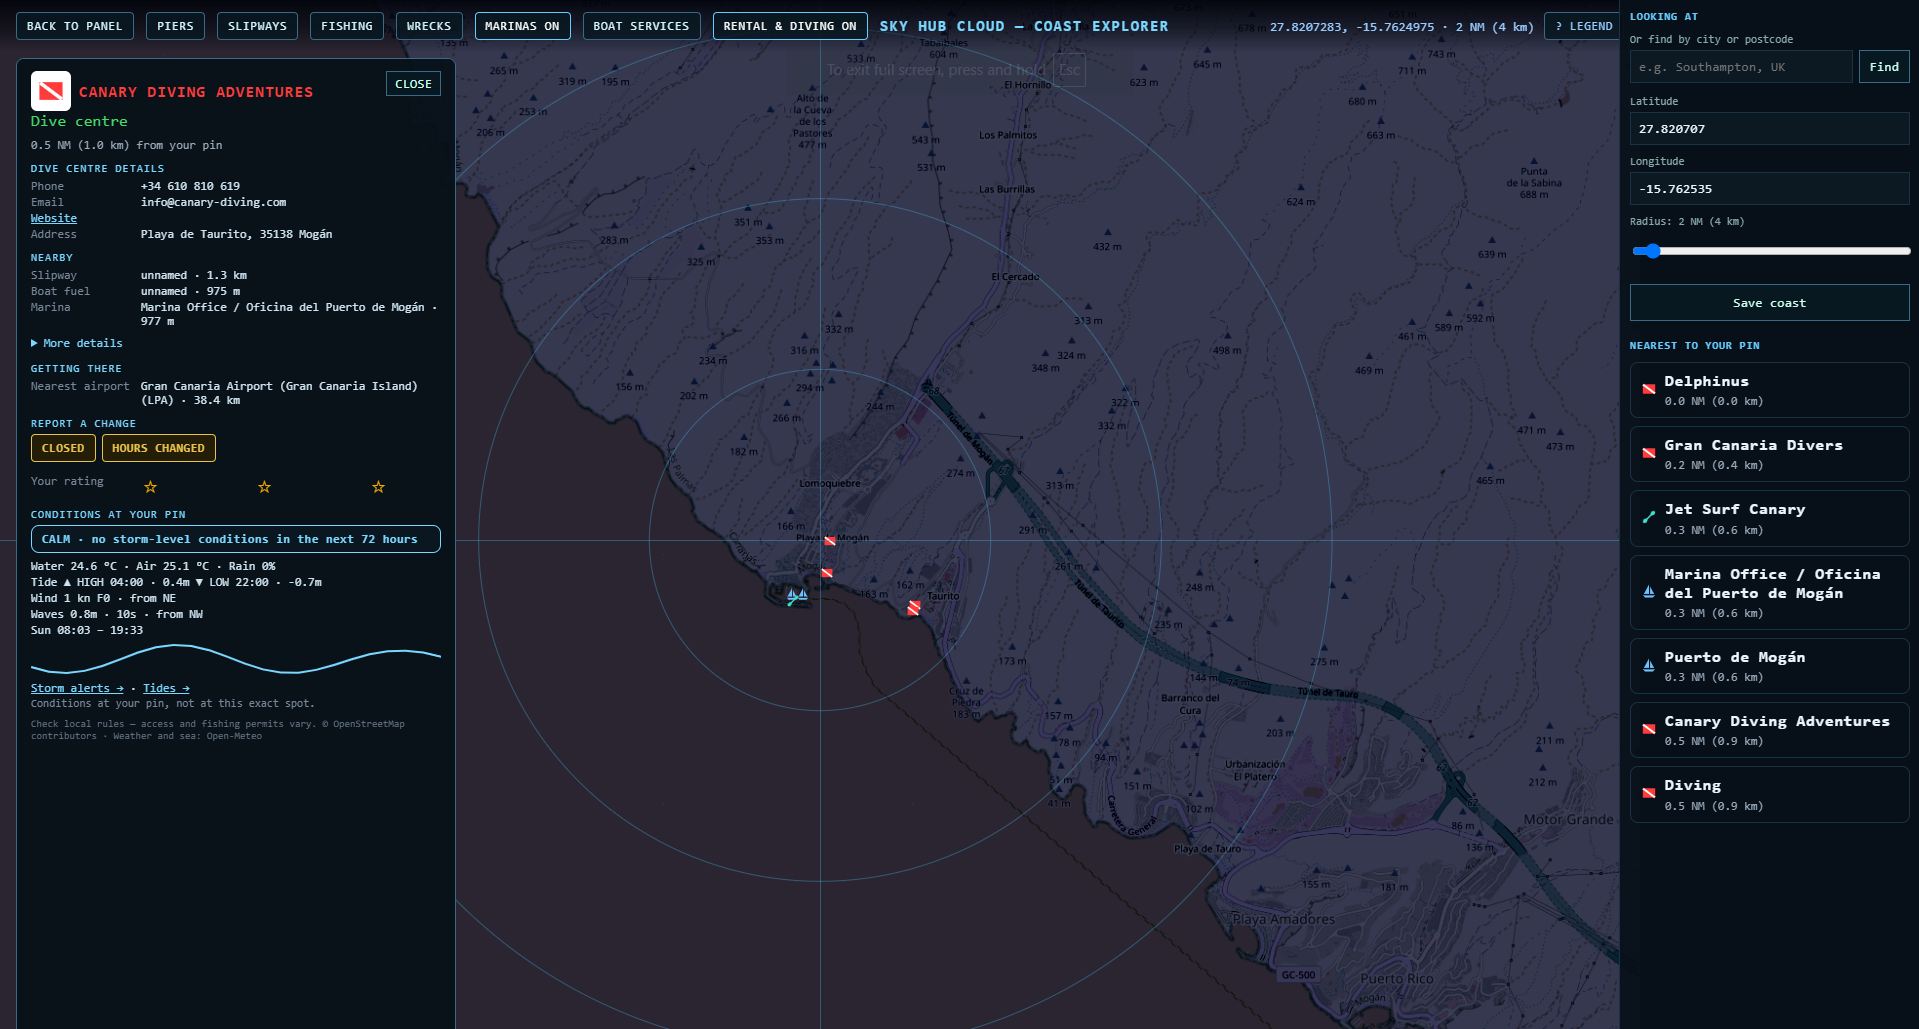Select the third rating star
The width and height of the screenshot is (1919, 1029).
pos(378,487)
